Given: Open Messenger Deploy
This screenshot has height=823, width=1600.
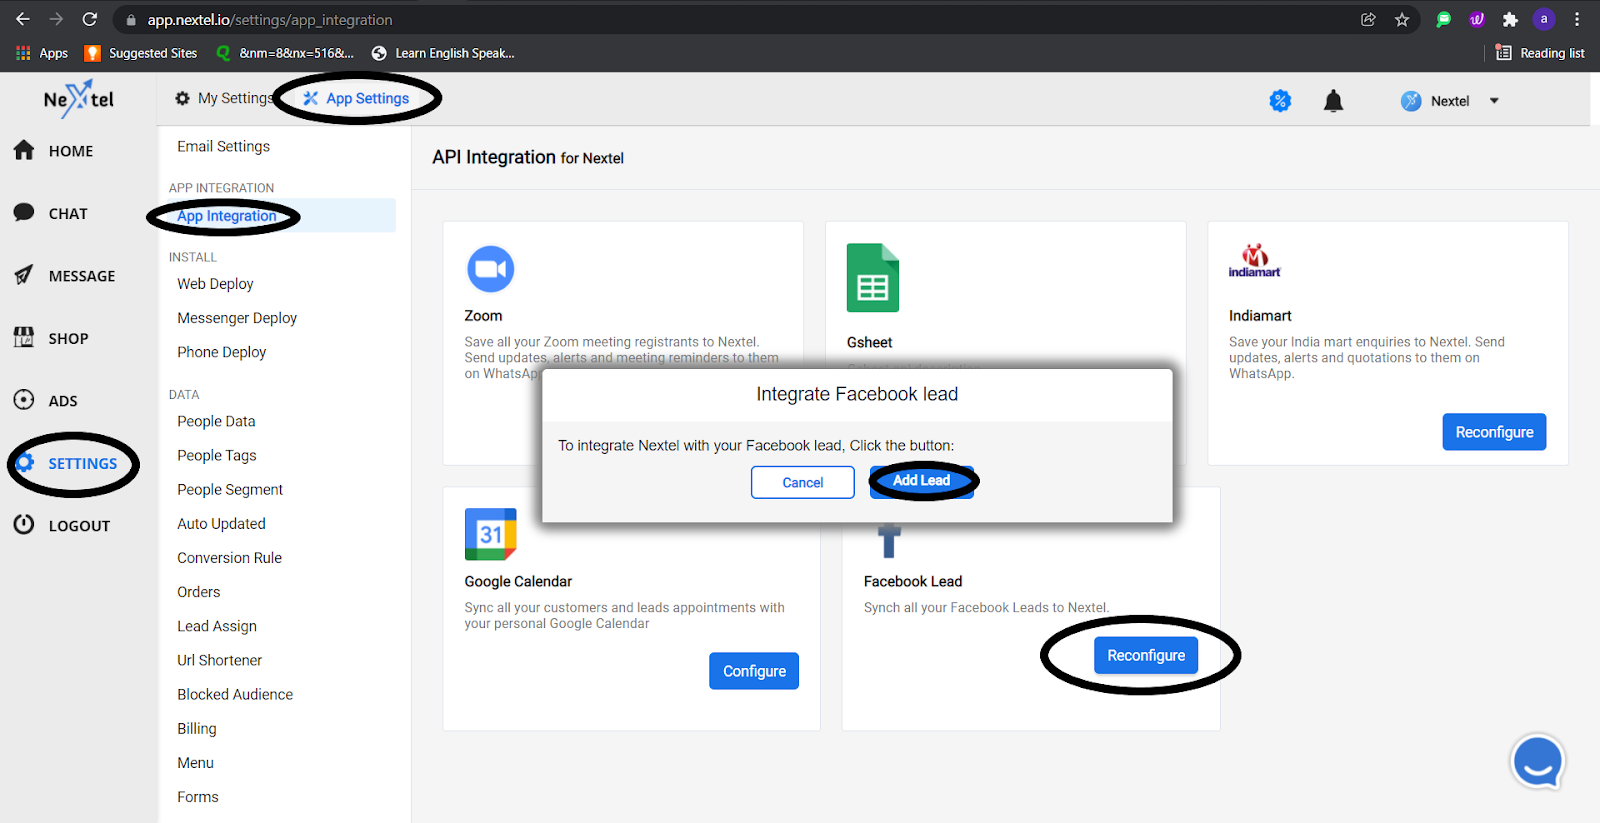Looking at the screenshot, I should (237, 318).
